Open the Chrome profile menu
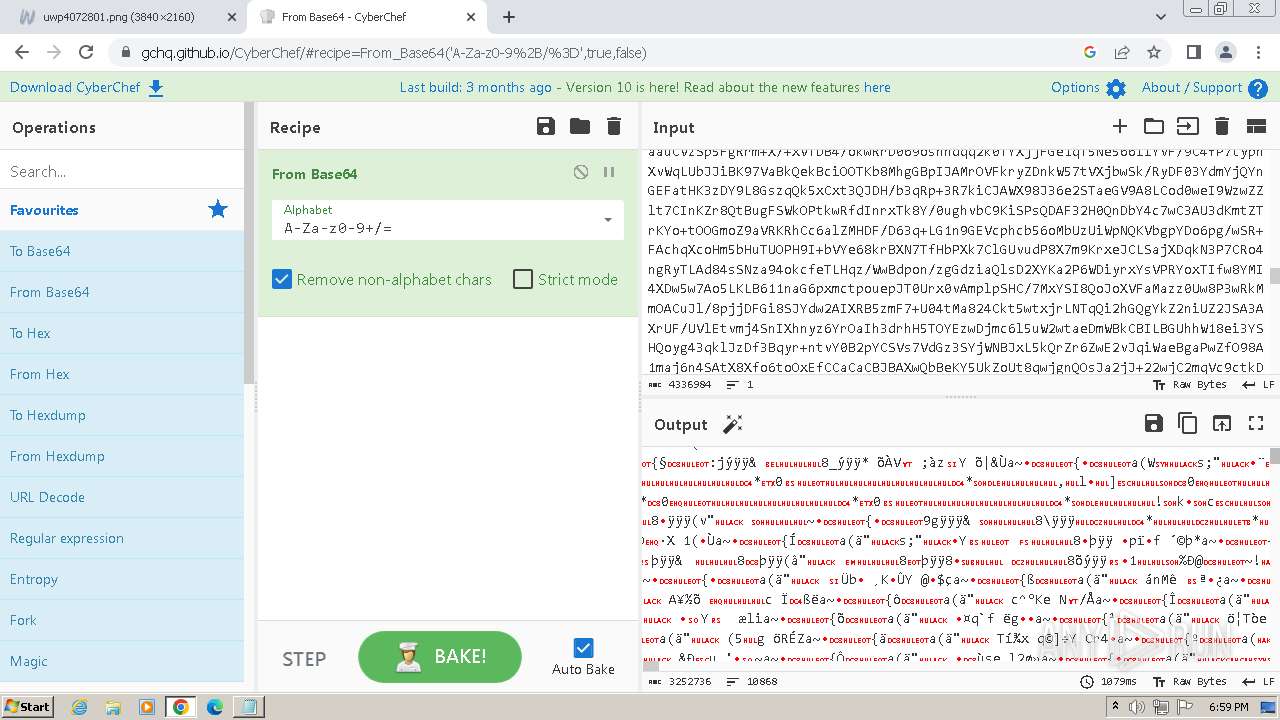This screenshot has height=720, width=1280. tap(1225, 52)
